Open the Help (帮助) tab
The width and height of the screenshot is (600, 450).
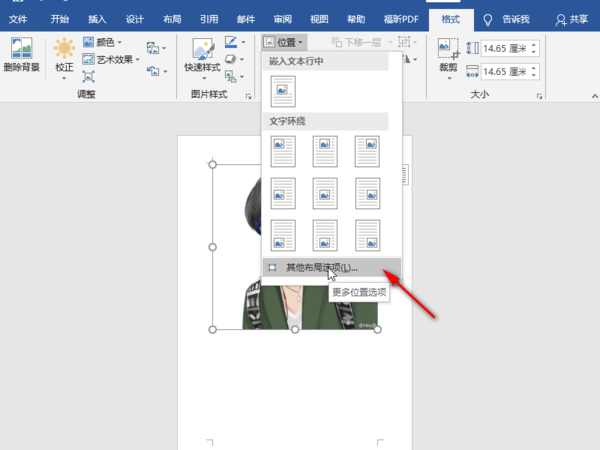[356, 19]
